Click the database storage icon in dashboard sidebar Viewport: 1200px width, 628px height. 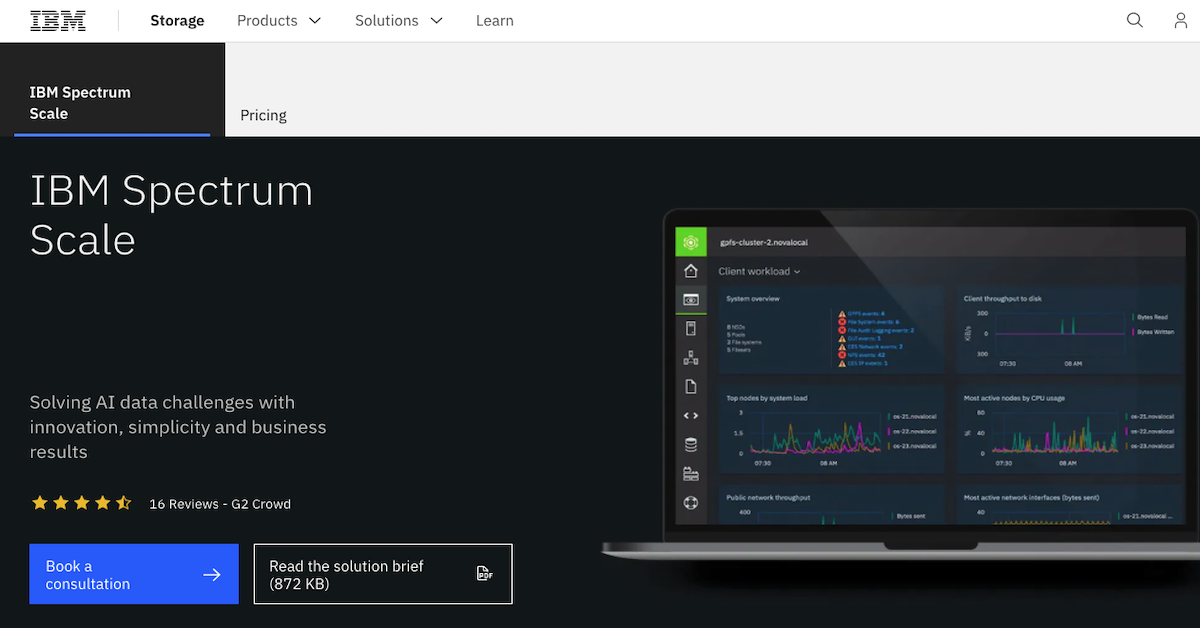pyautogui.click(x=690, y=445)
